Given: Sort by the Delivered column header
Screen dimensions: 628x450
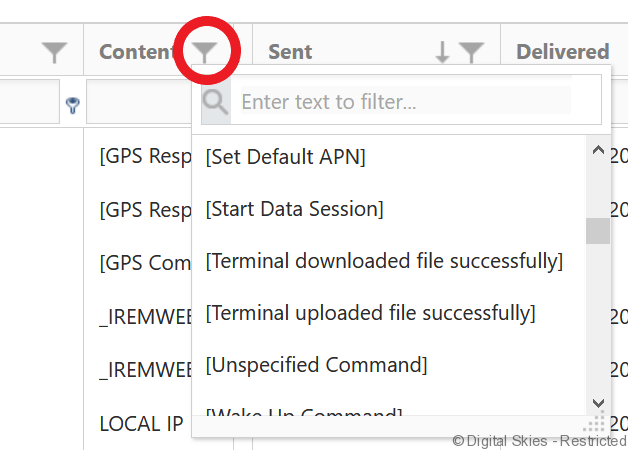Looking at the screenshot, I should click(x=562, y=52).
